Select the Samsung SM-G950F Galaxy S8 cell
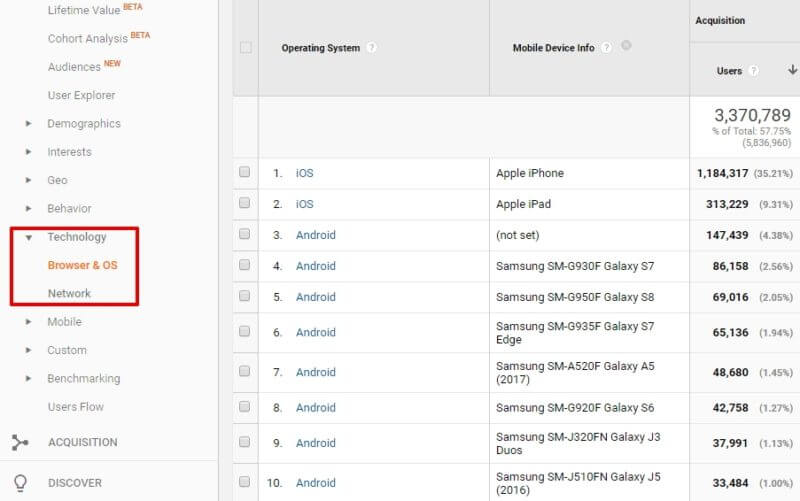Screen dimensions: 800x501 coord(575,297)
